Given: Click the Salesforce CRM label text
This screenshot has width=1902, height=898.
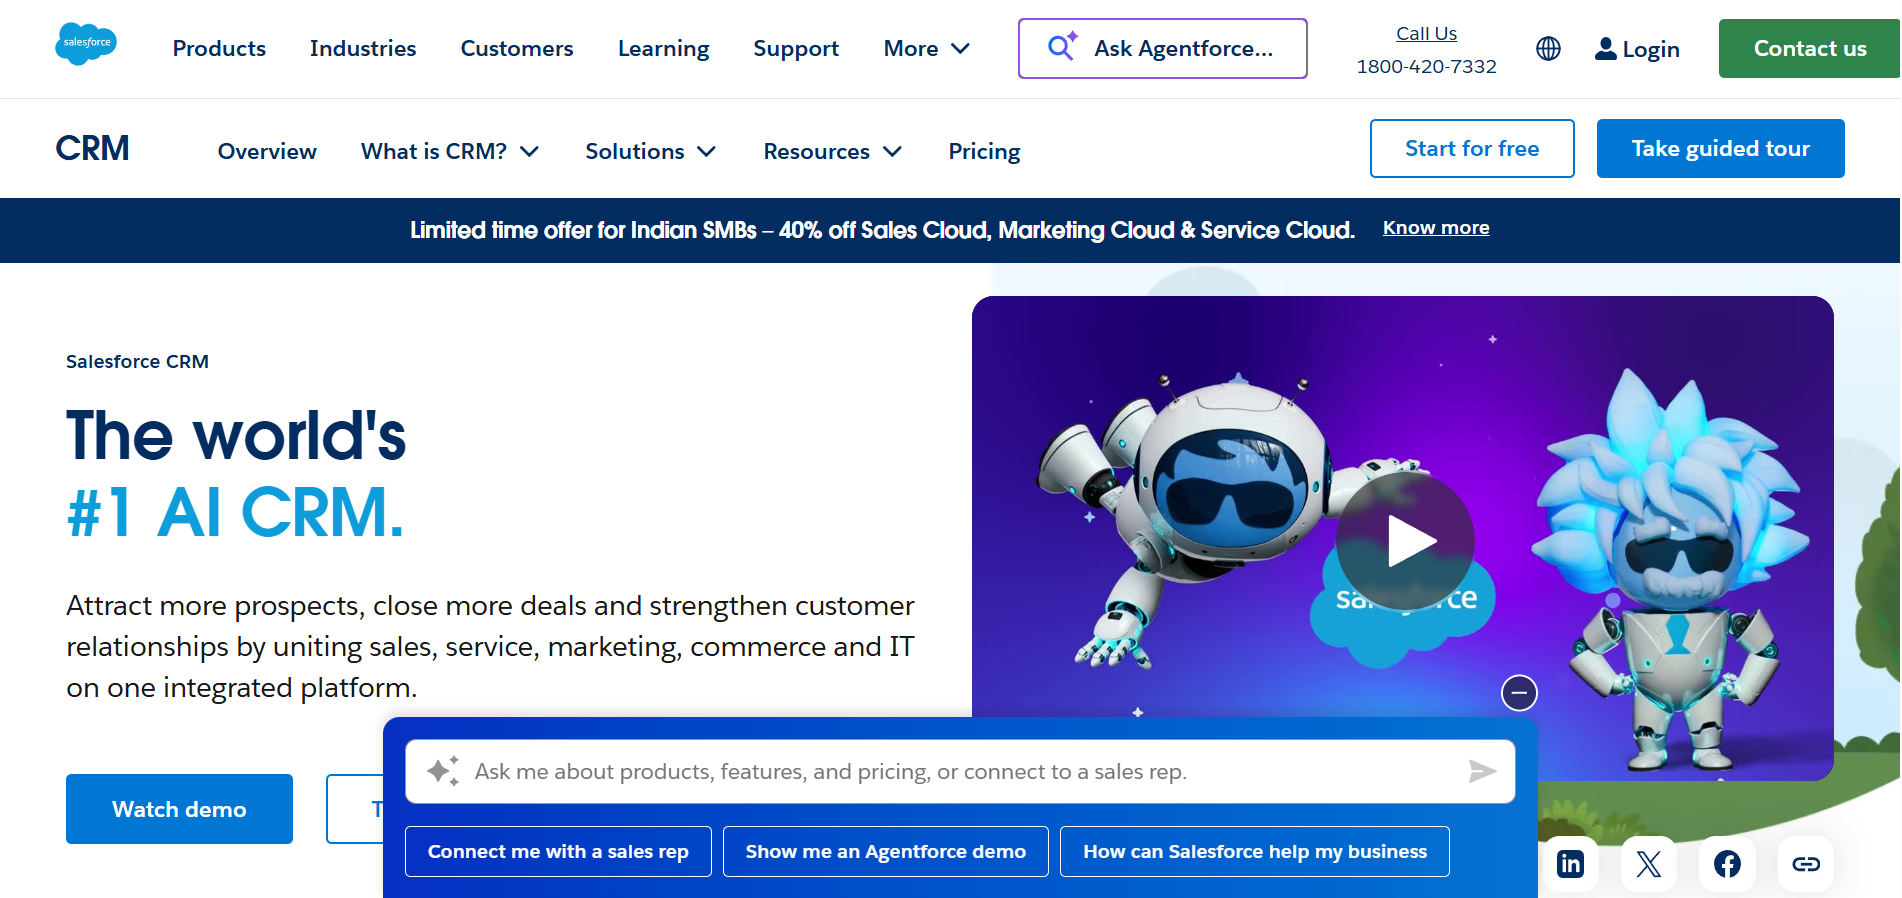Looking at the screenshot, I should (x=137, y=361).
